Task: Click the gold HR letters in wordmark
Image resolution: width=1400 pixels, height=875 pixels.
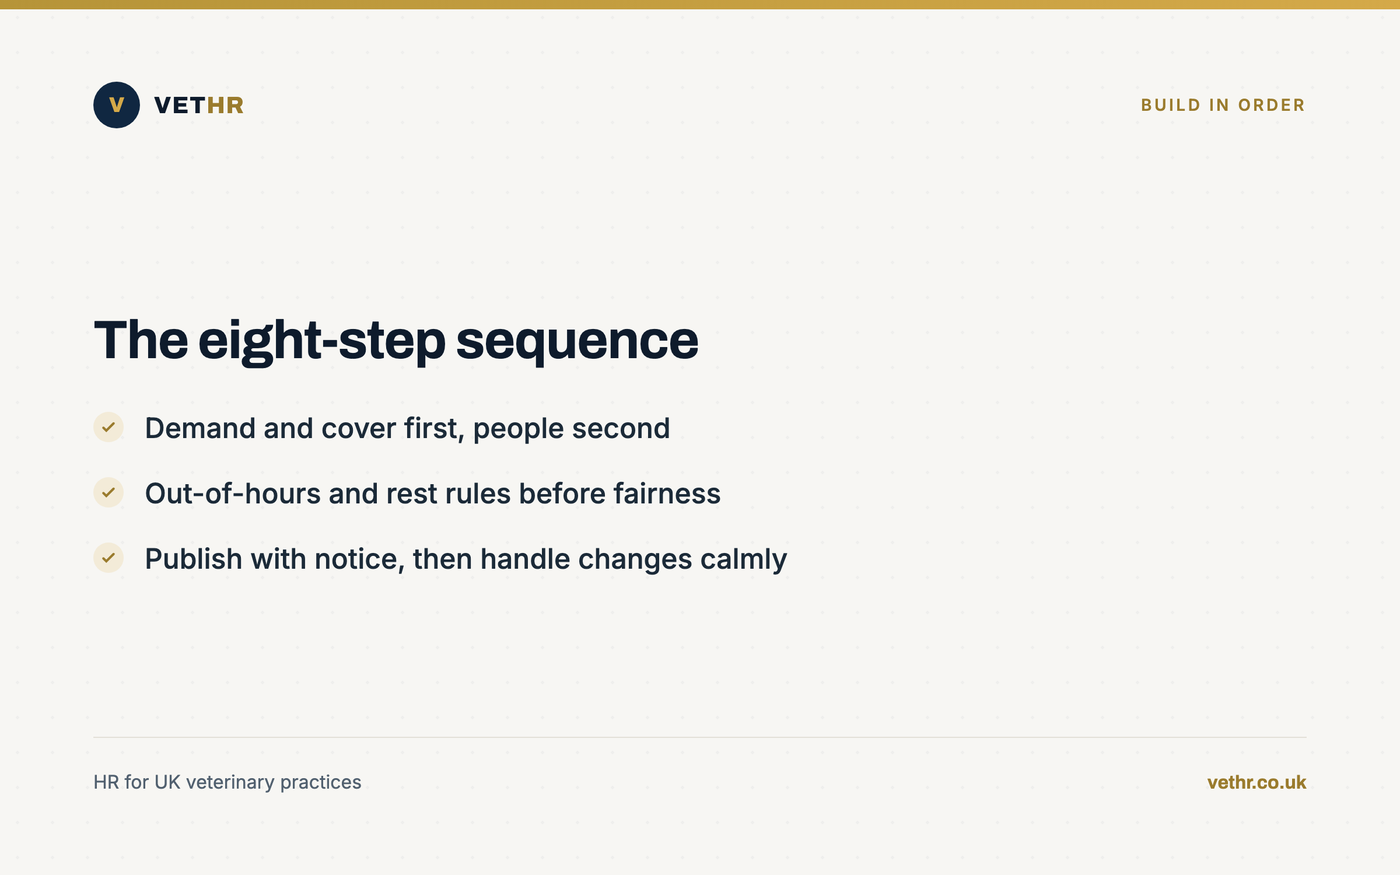Action: (225, 105)
